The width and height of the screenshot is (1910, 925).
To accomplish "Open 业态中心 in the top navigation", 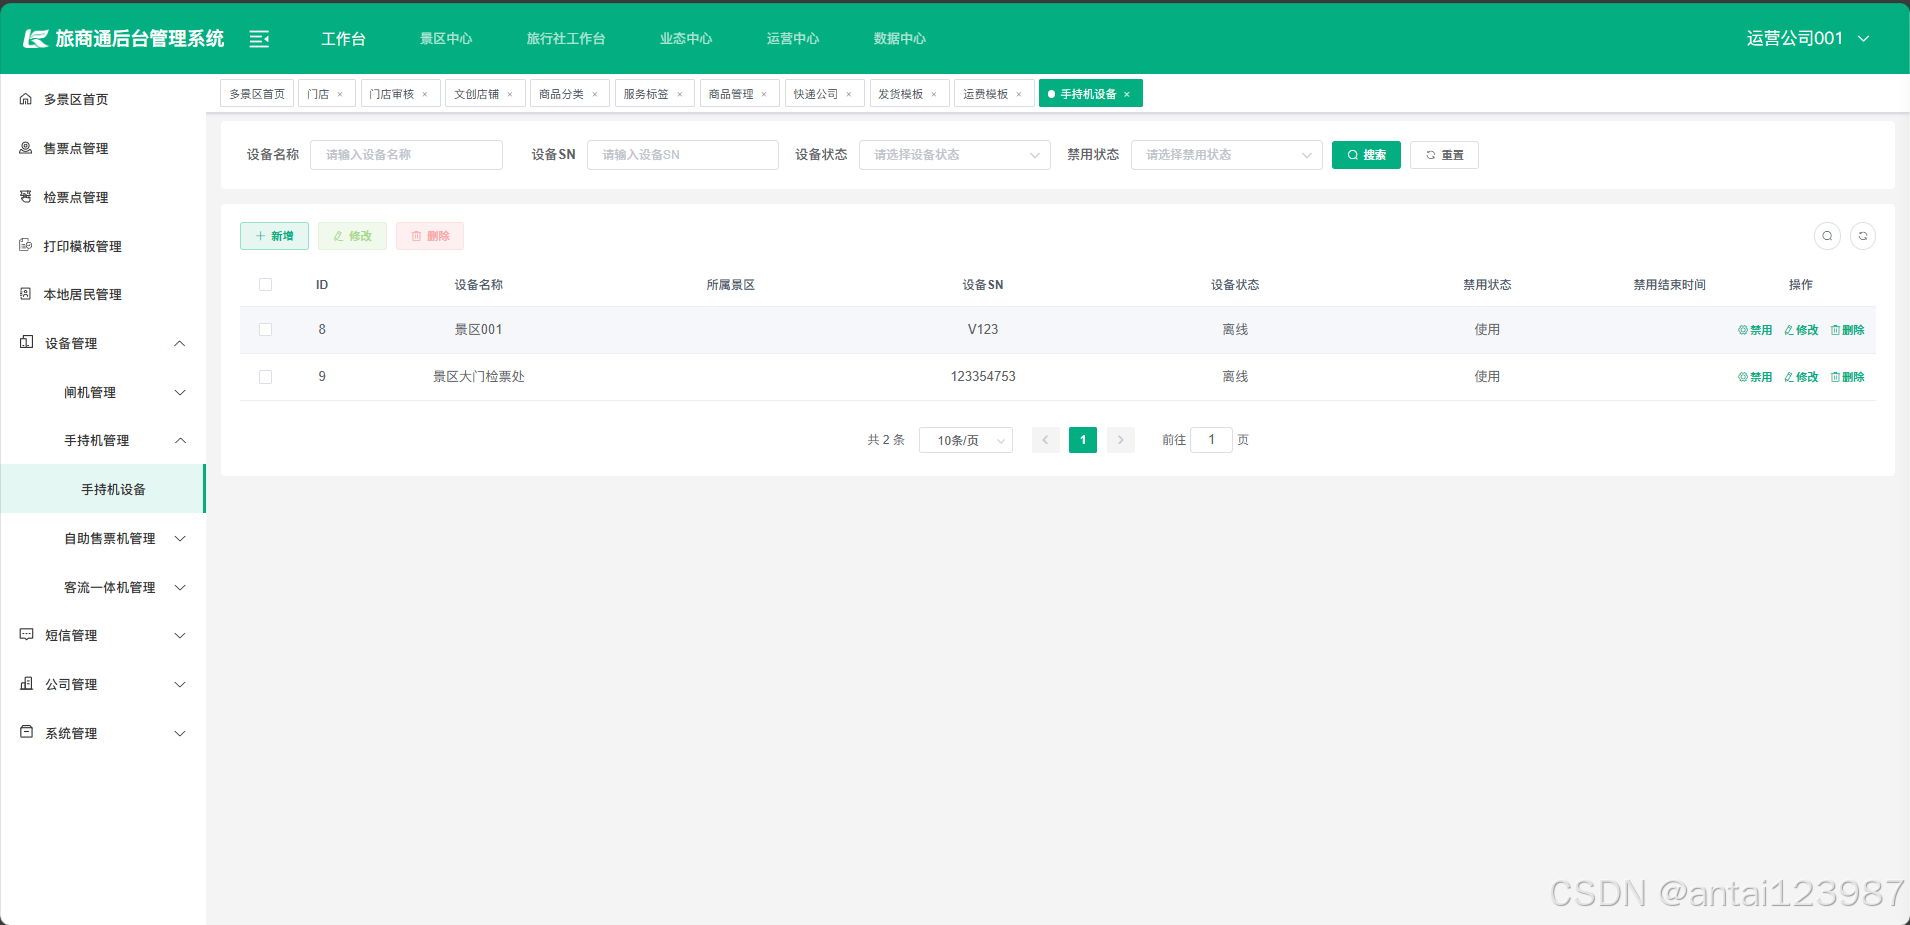I will pos(686,39).
